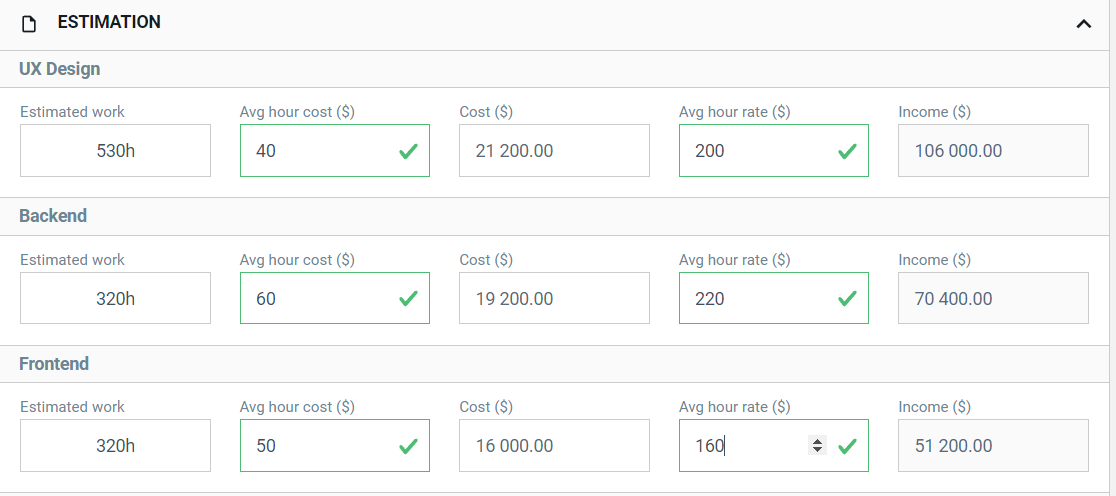Click the UX Design Income field 106 000.00
Screen dimensions: 1116x496
click(994, 151)
